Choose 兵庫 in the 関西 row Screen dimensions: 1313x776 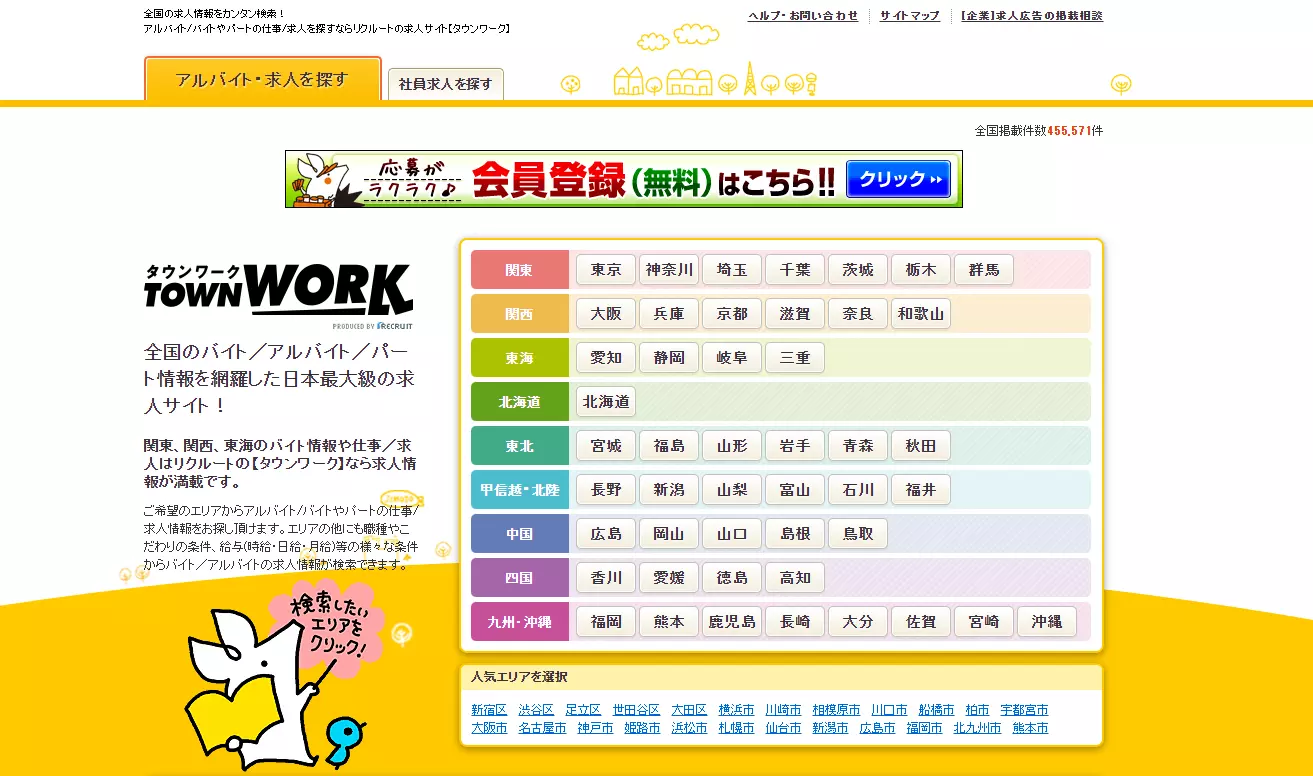point(669,314)
